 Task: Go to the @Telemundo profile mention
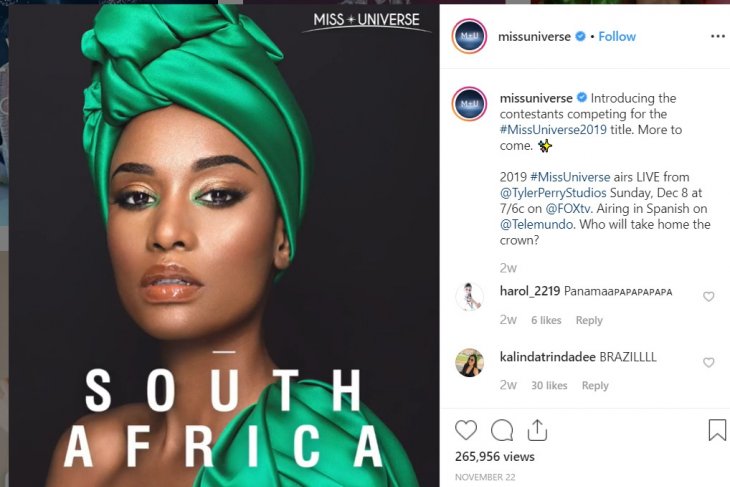tap(536, 225)
